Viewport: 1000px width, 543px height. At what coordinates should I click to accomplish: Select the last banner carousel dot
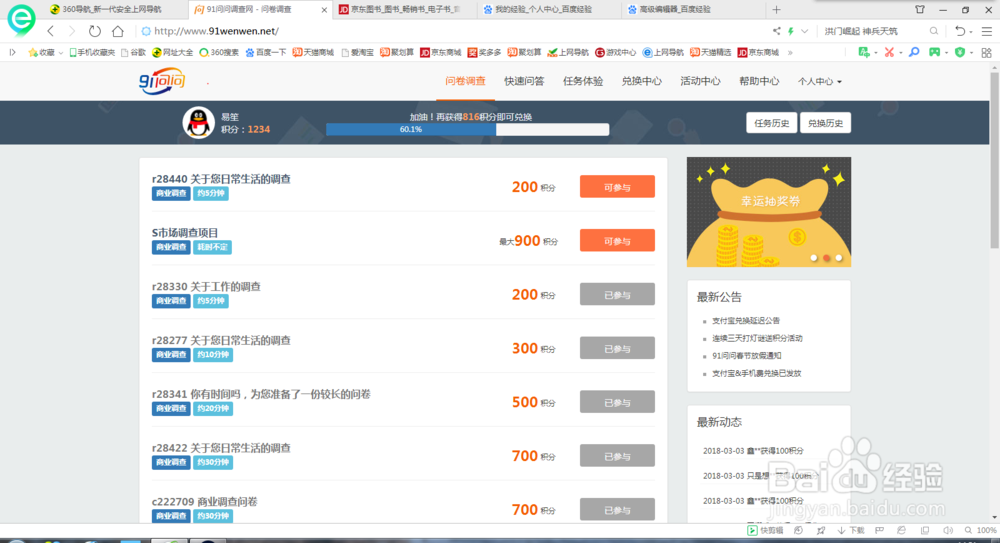click(x=839, y=258)
